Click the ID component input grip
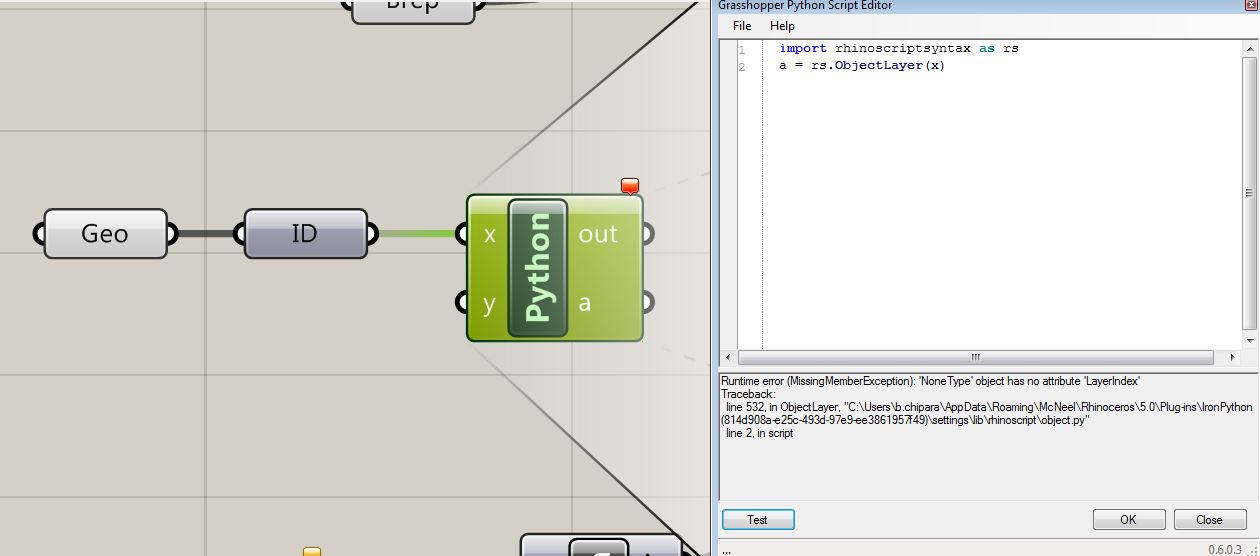This screenshot has width=1260, height=556. pos(240,234)
